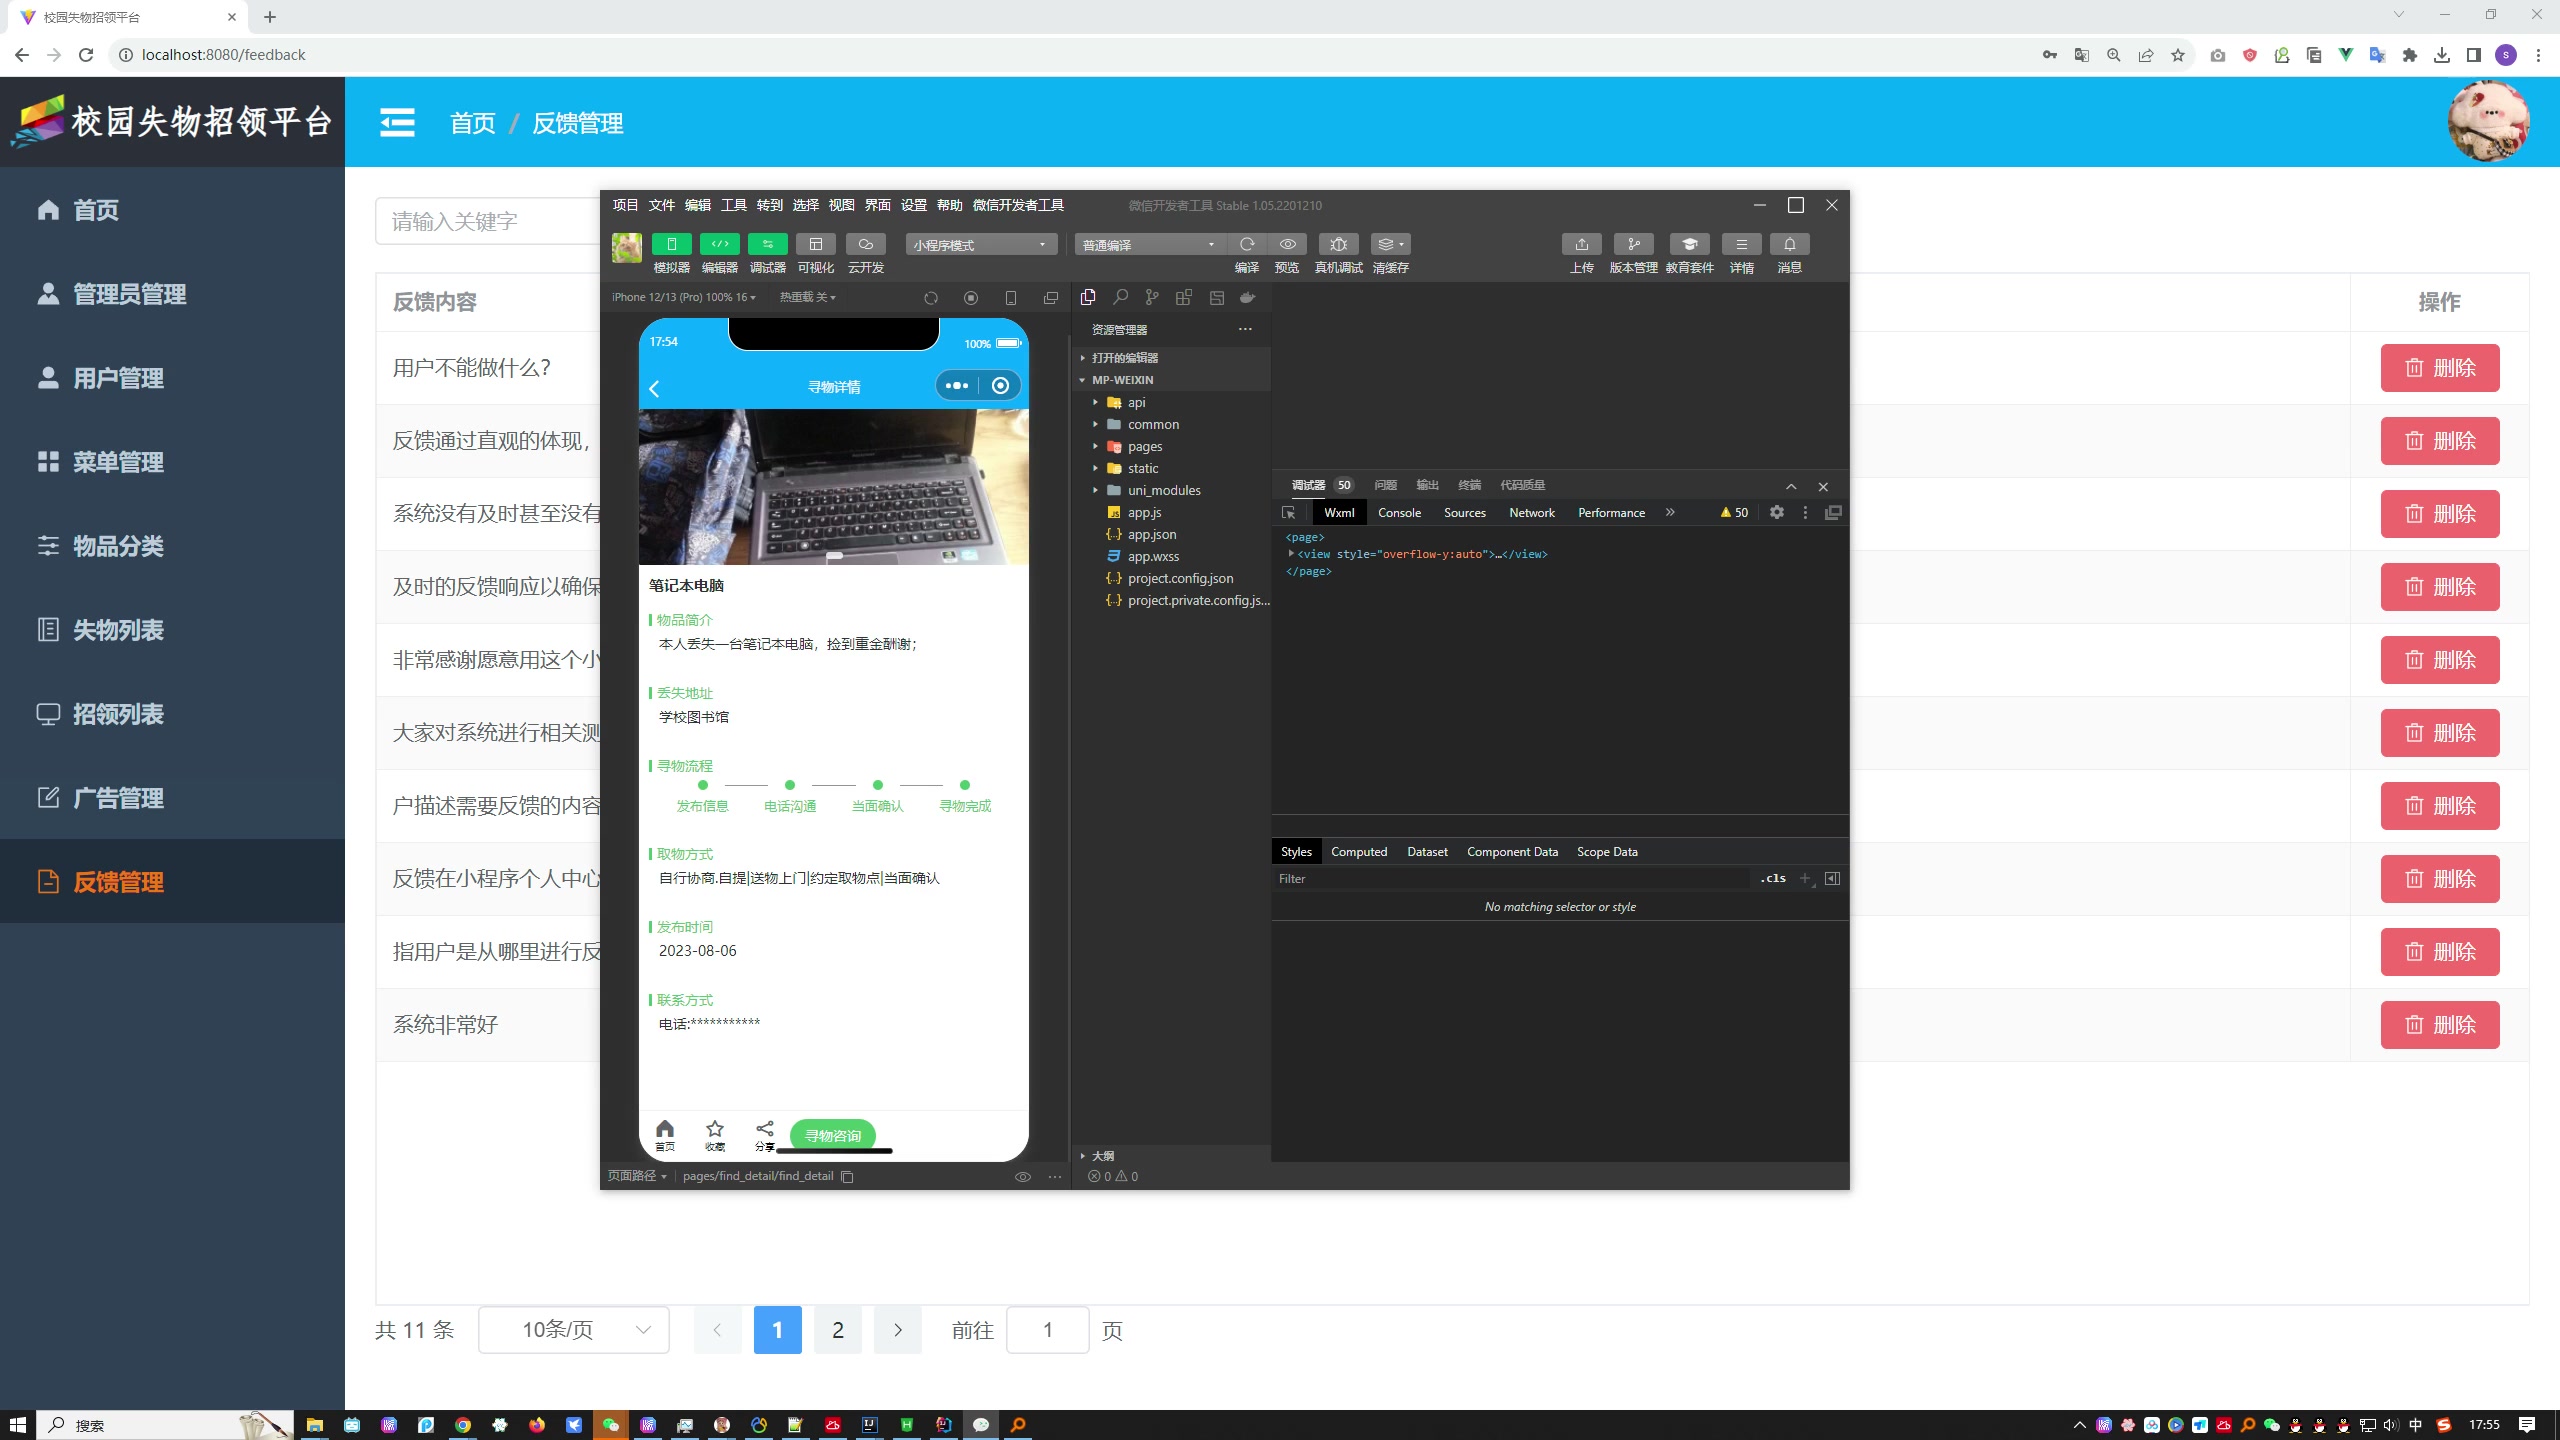Open the 调试模式 tab in DevTools

pyautogui.click(x=1308, y=485)
